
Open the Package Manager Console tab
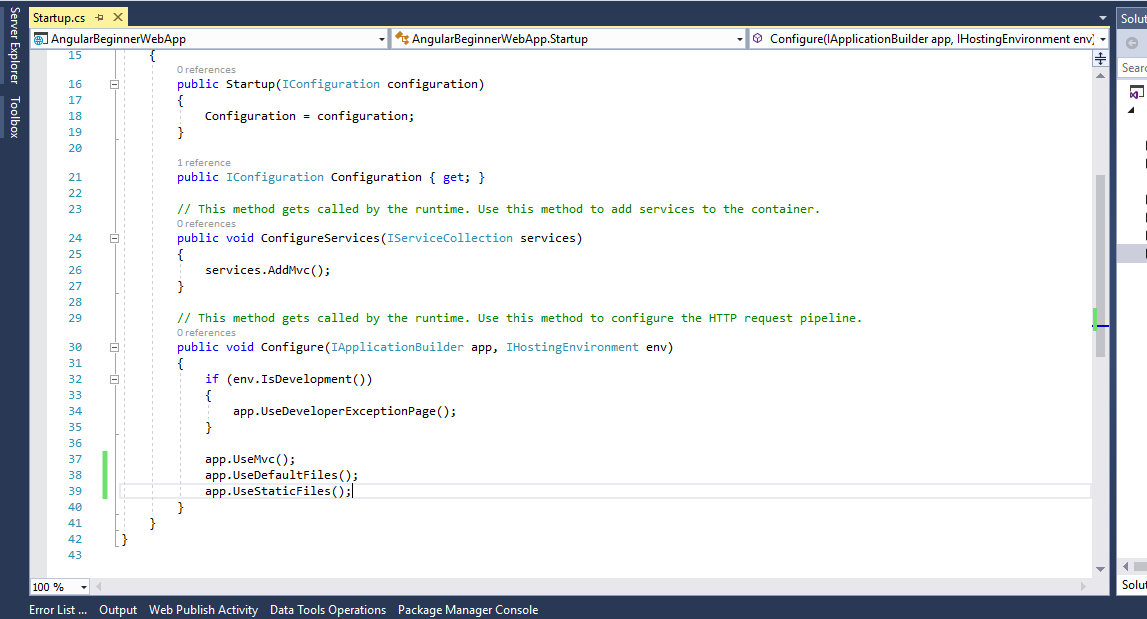click(467, 610)
